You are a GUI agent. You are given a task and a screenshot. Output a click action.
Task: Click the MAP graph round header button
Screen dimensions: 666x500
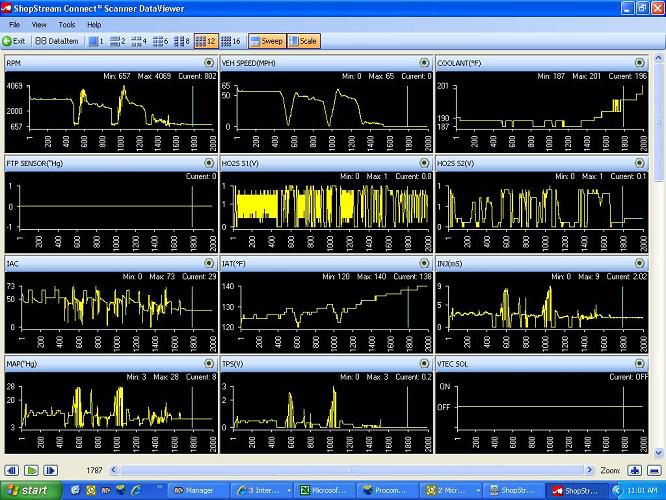209,364
